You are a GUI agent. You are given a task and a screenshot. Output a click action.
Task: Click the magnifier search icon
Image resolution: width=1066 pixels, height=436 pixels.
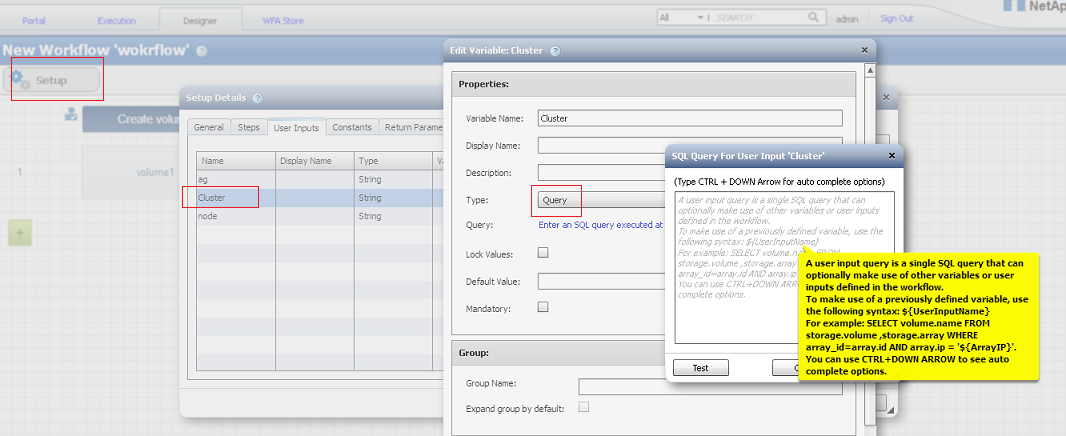click(813, 17)
